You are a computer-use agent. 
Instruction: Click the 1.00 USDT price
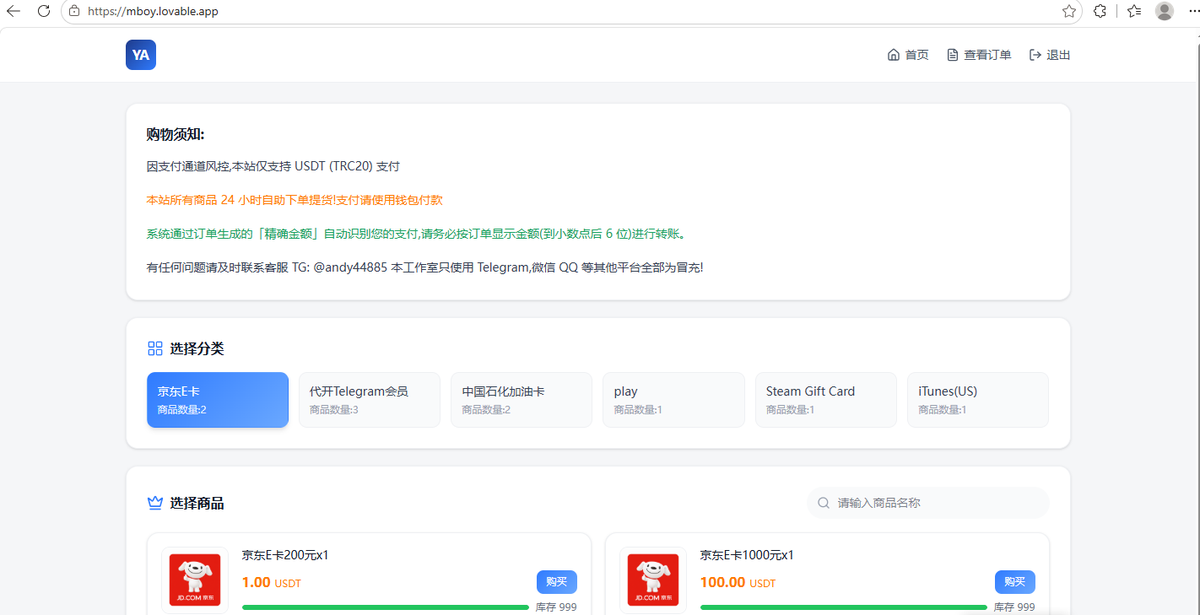click(x=271, y=582)
